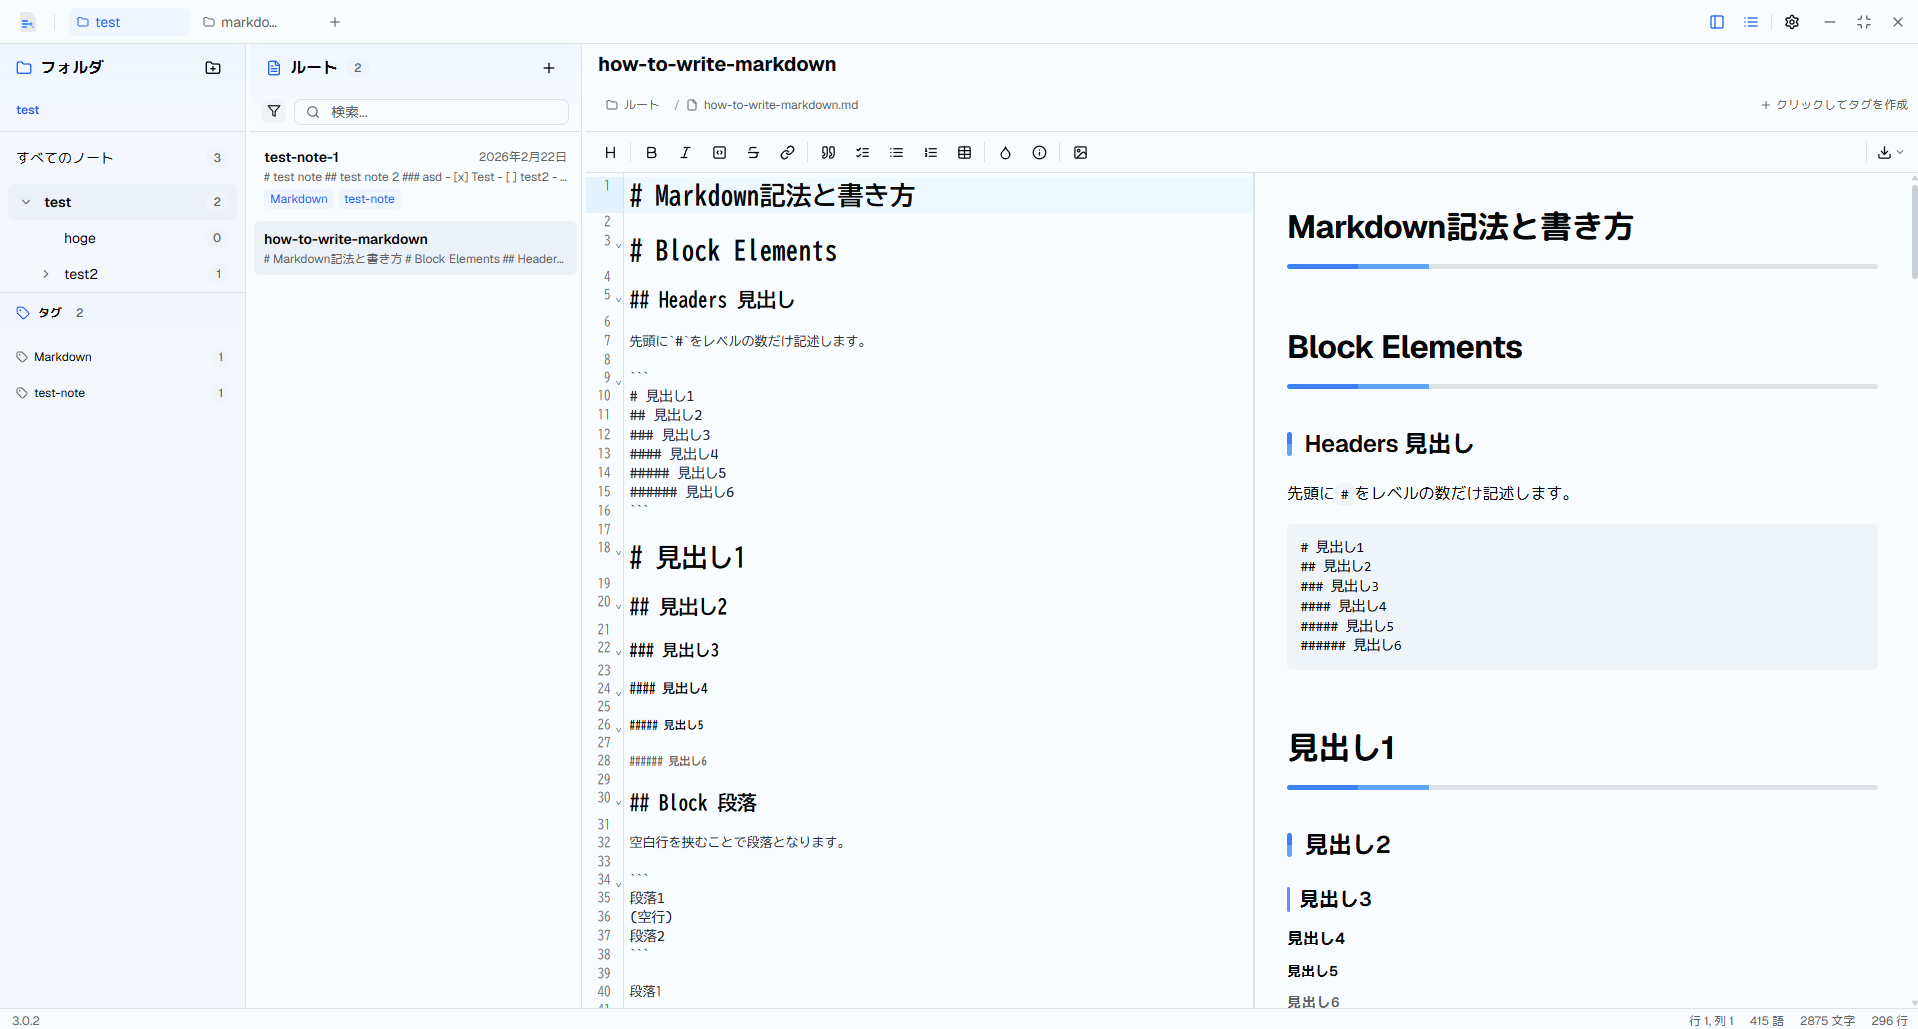Toggle the outline list view icon

(x=1751, y=22)
